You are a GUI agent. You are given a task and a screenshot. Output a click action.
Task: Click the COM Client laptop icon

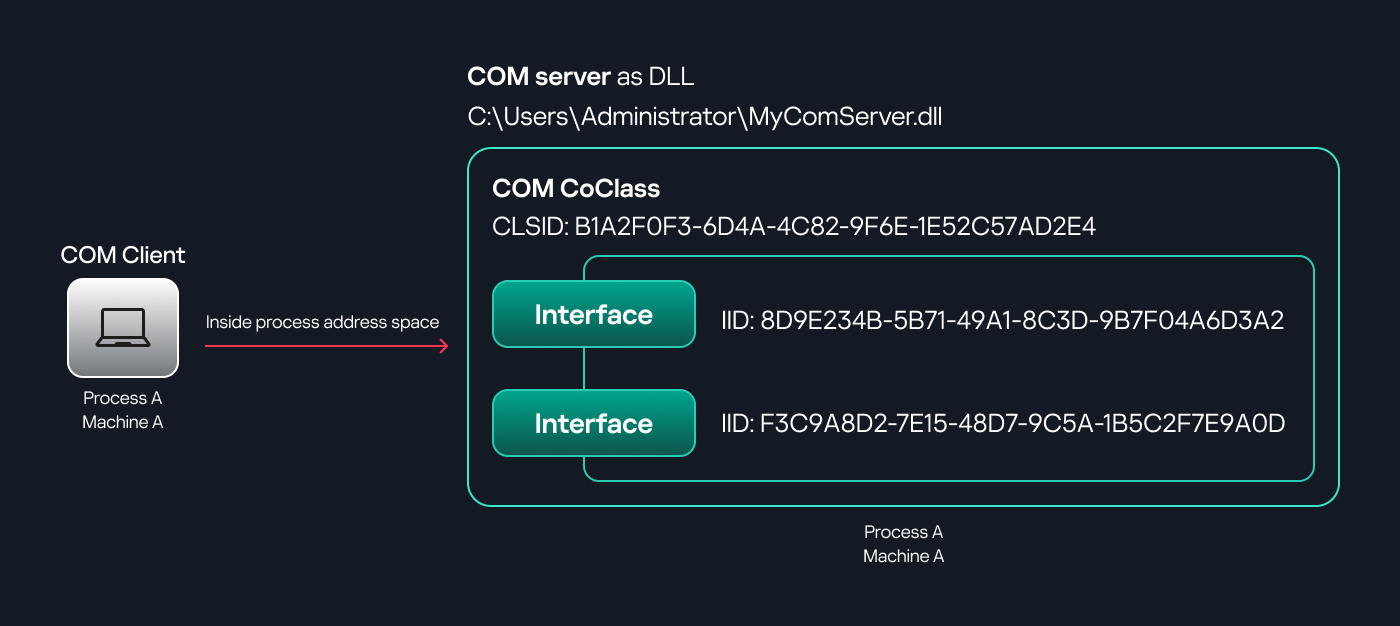point(123,328)
